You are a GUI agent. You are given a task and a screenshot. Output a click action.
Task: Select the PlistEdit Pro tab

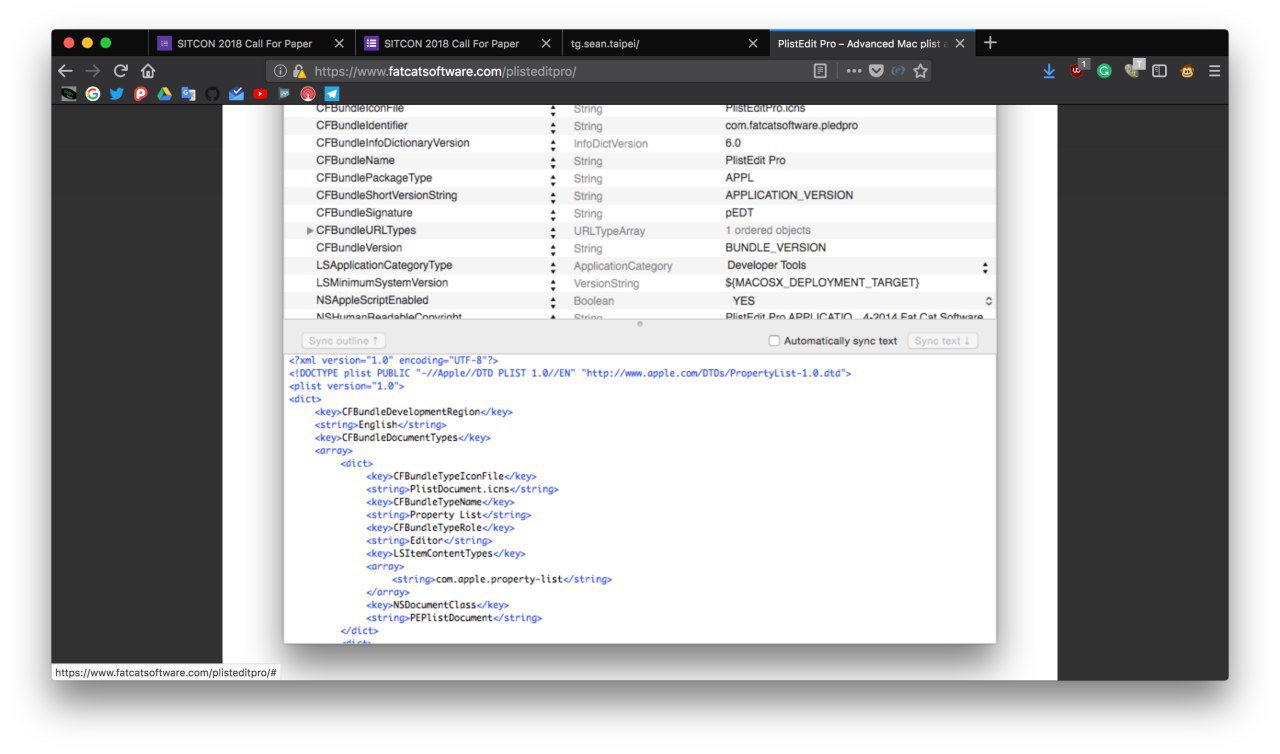click(x=870, y=43)
